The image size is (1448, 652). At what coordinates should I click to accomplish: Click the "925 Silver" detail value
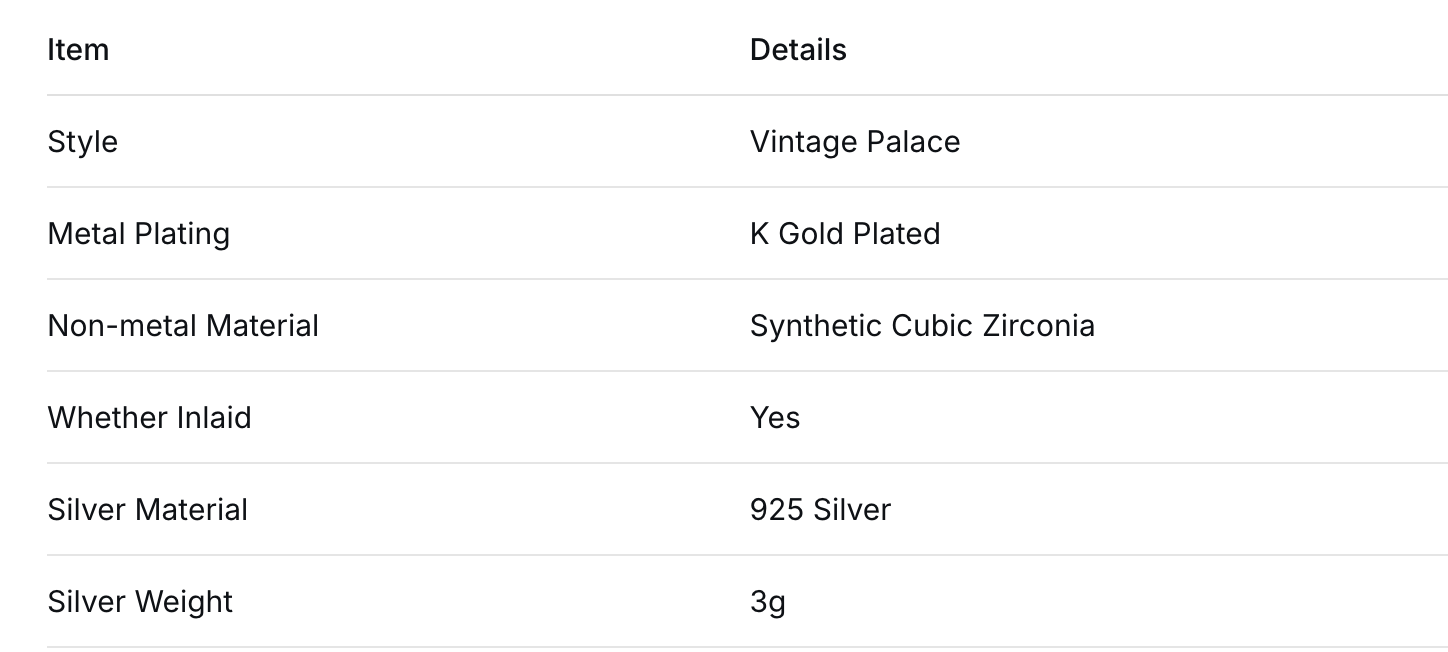click(820, 510)
